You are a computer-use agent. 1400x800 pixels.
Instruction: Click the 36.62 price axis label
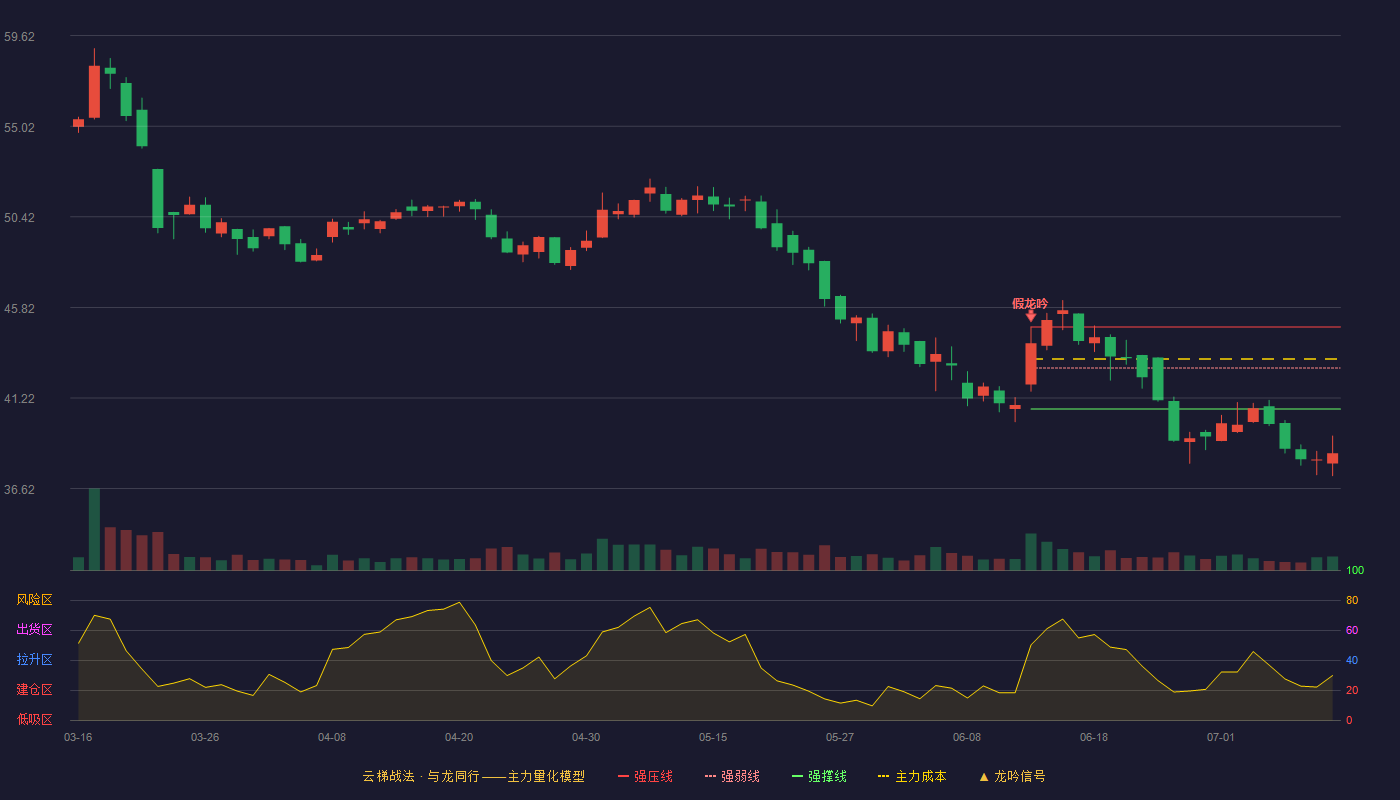click(x=19, y=490)
